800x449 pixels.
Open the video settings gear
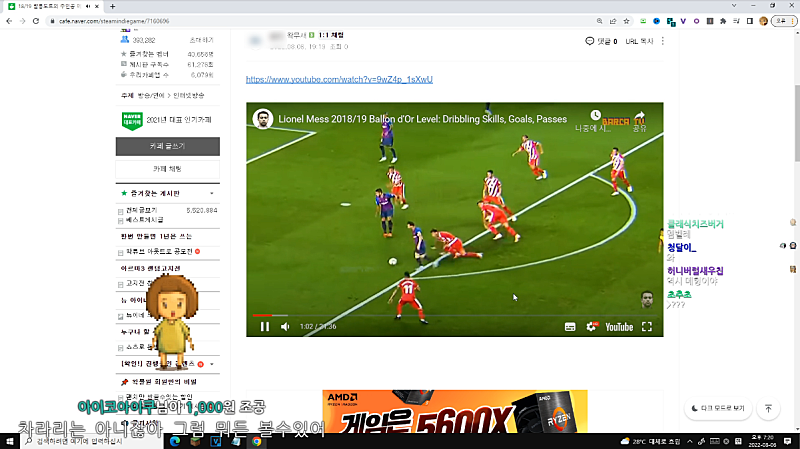click(x=591, y=327)
